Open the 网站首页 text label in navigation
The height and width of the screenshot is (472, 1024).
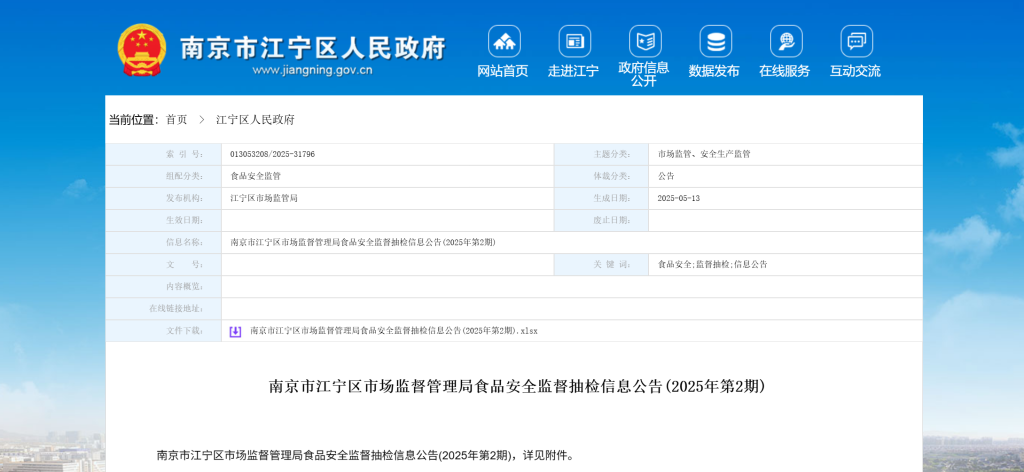coord(503,71)
